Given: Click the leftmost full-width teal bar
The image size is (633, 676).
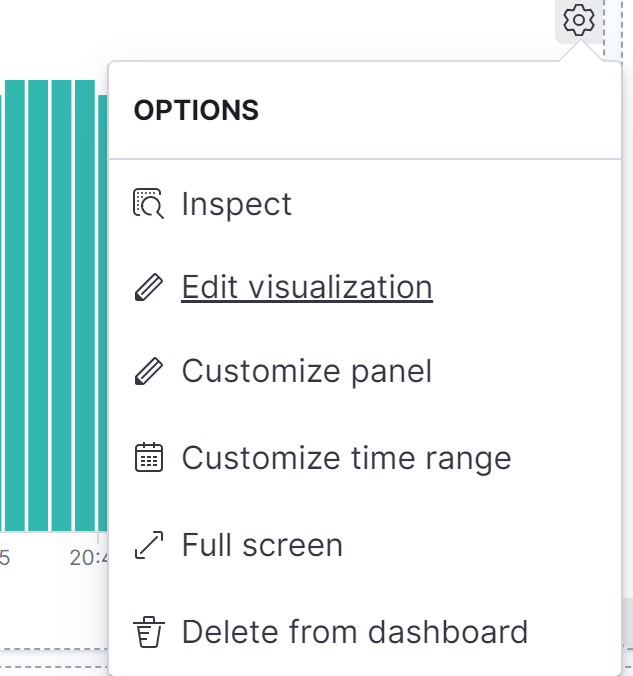Looking at the screenshot, I should click(x=15, y=305).
